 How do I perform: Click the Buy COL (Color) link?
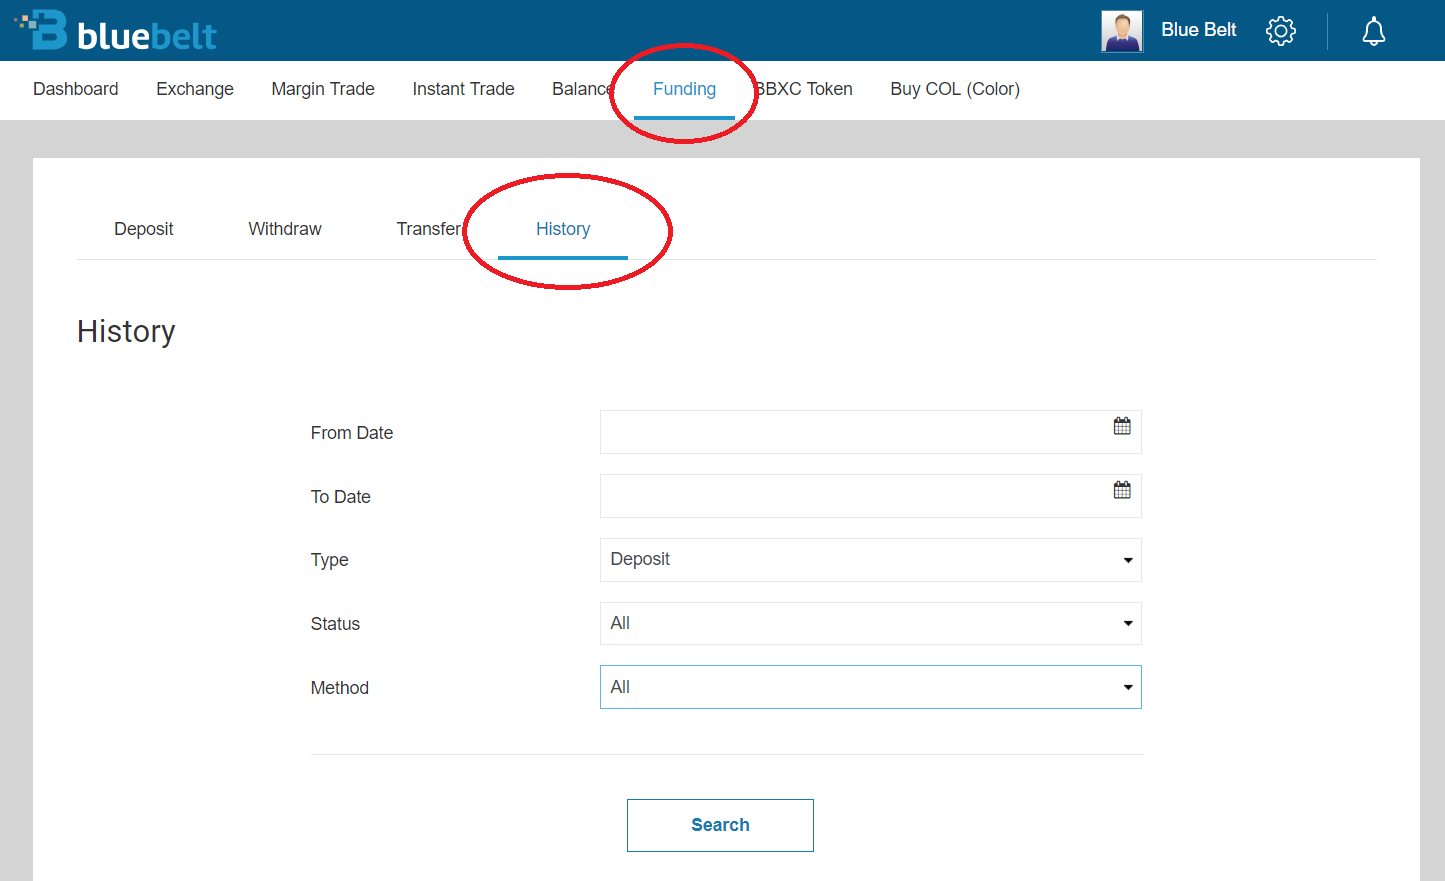point(955,89)
